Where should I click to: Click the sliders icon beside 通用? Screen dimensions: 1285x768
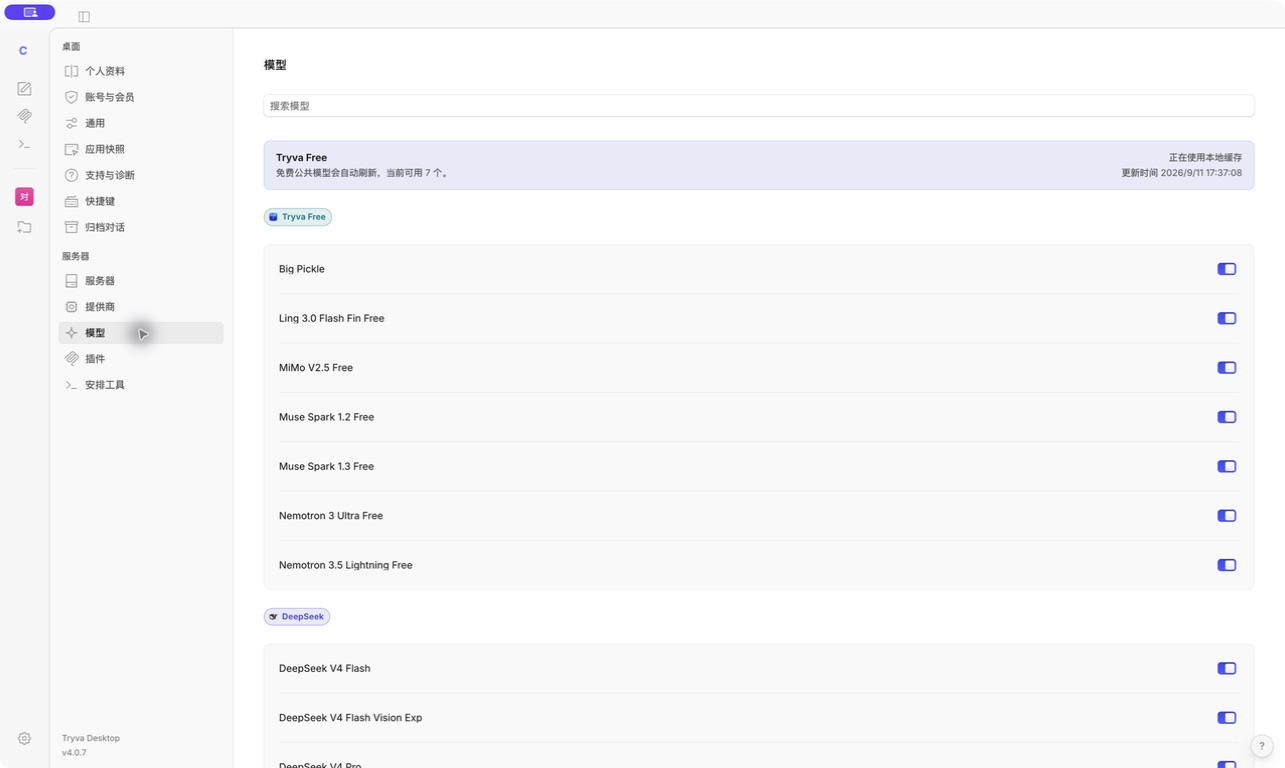pyautogui.click(x=71, y=123)
